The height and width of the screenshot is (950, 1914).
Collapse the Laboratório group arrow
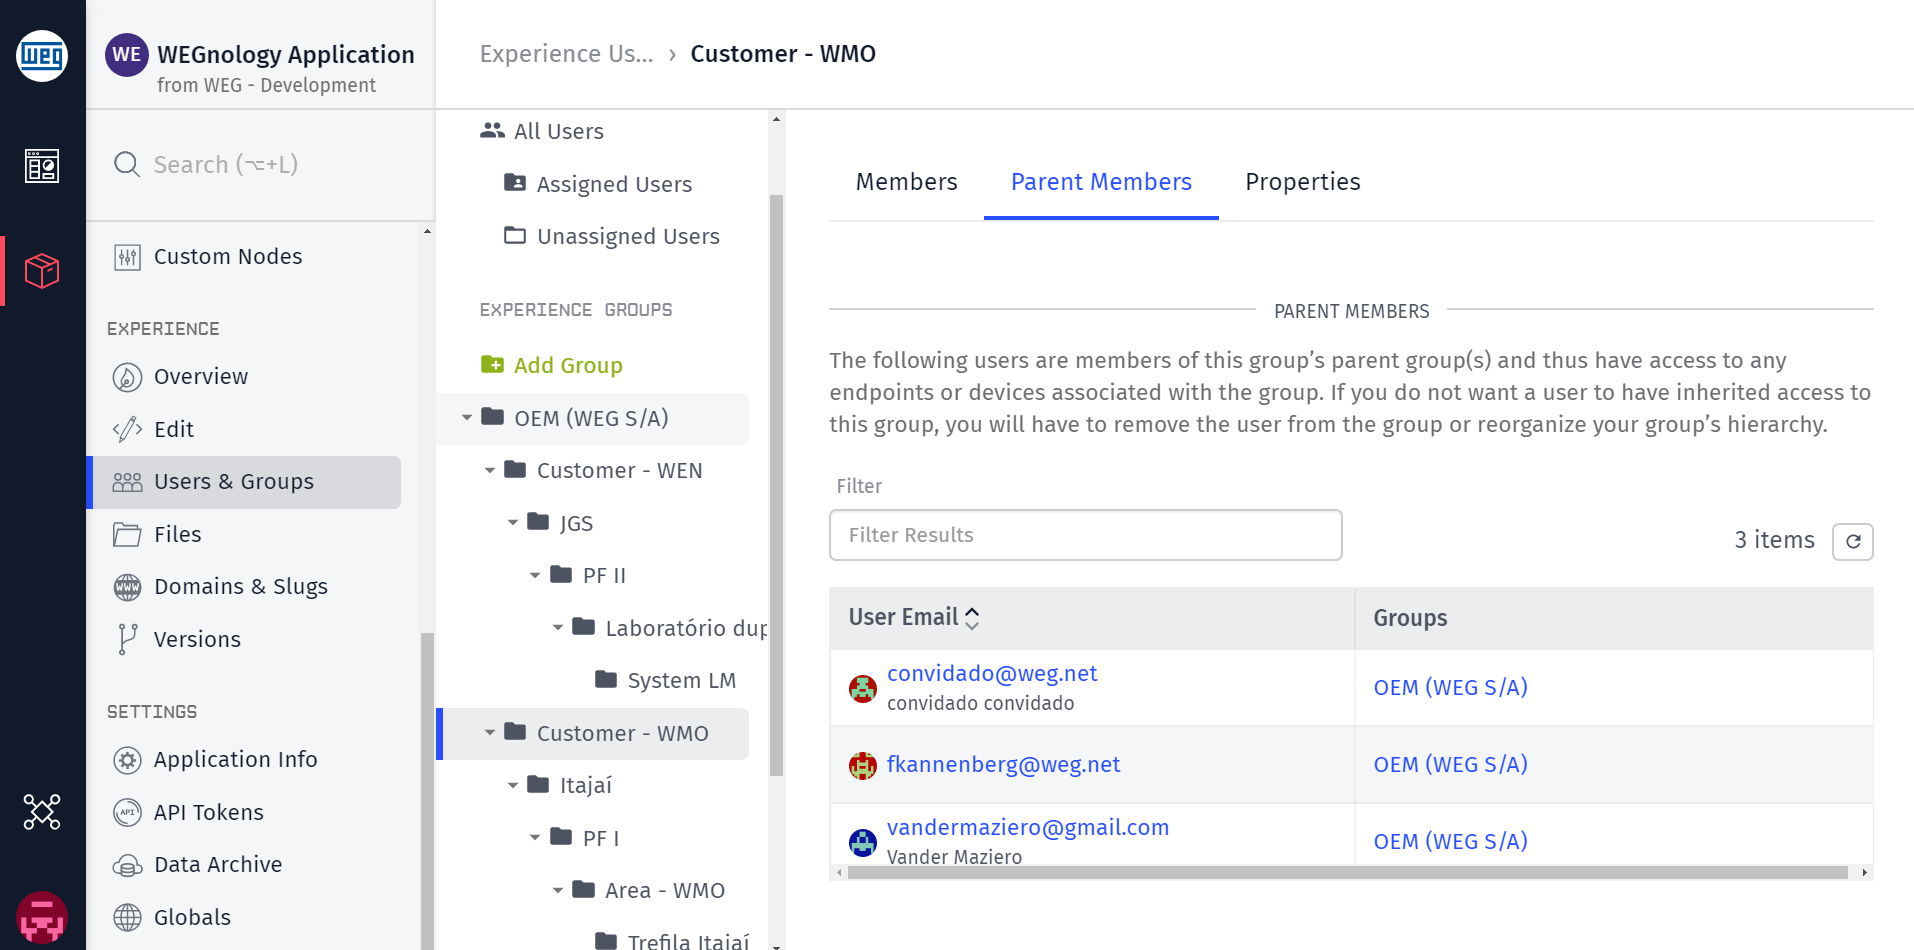pos(558,627)
